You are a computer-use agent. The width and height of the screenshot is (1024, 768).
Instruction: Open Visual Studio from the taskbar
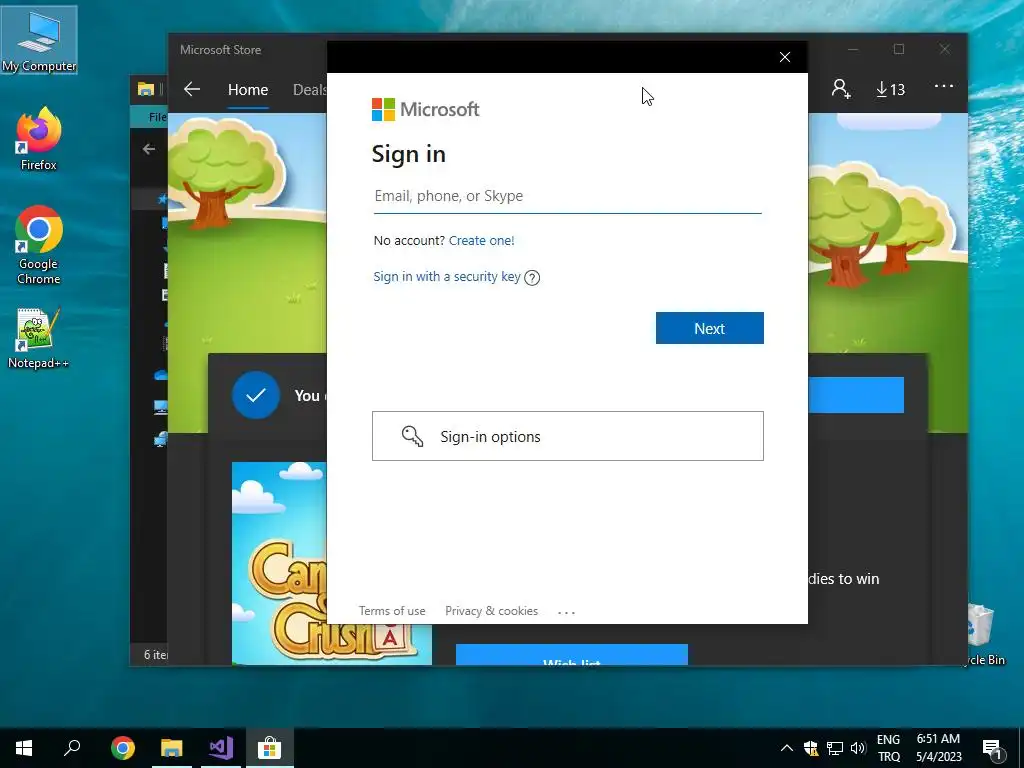(221, 748)
